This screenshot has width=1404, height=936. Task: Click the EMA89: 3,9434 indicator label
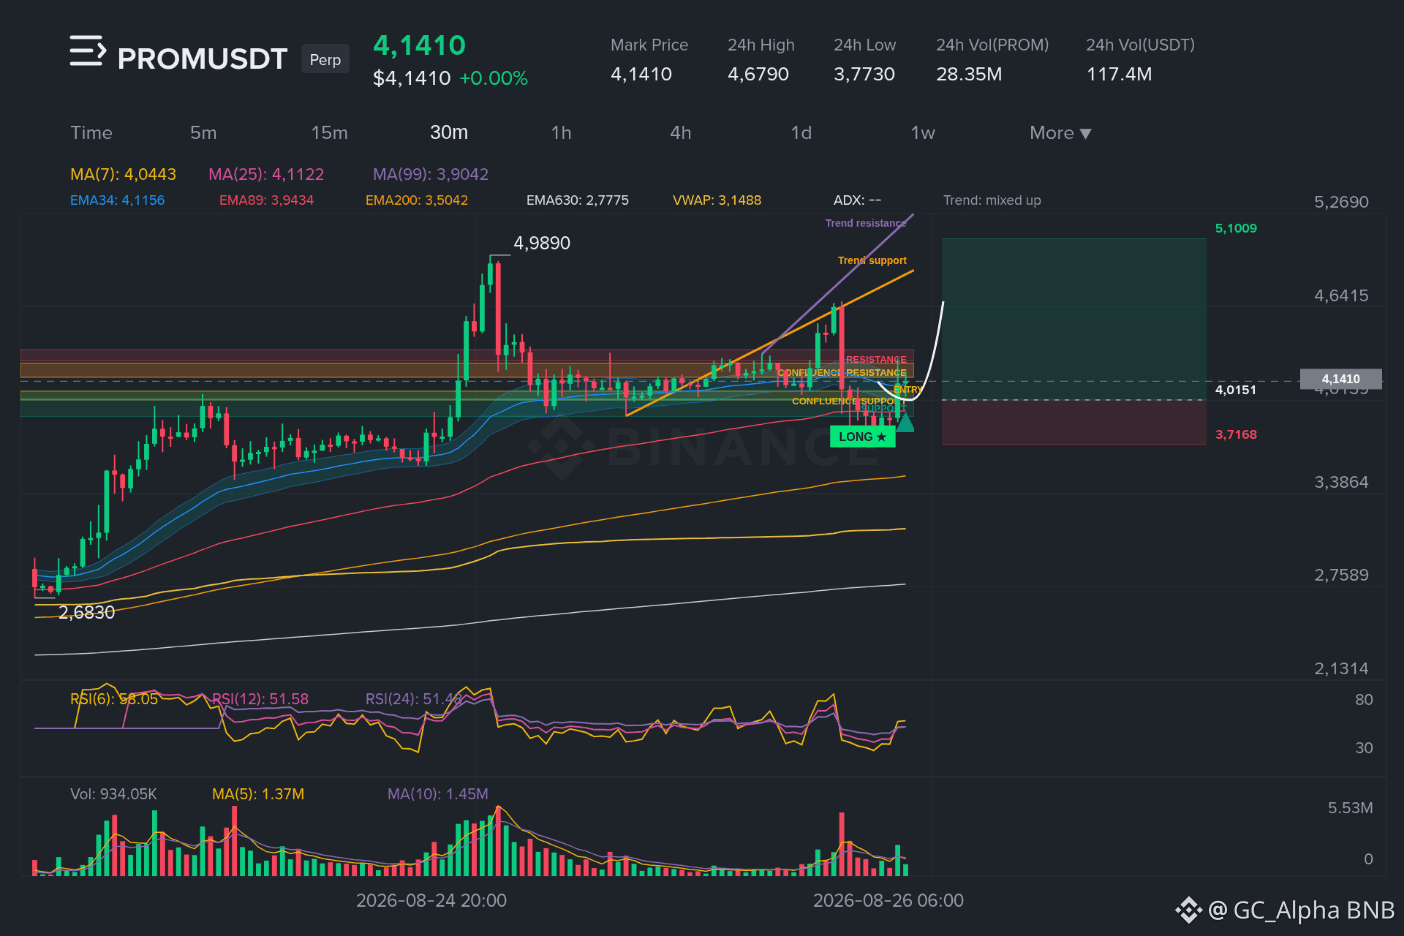pyautogui.click(x=266, y=200)
